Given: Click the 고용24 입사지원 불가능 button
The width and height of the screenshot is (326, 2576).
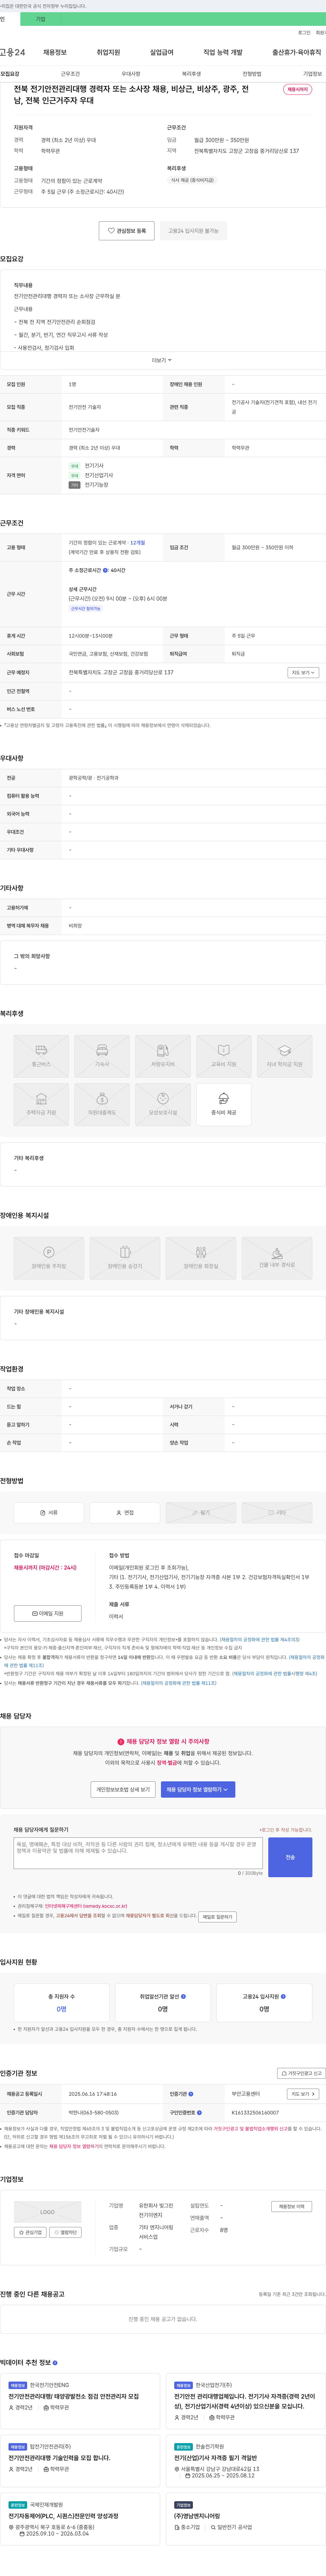Looking at the screenshot, I should coord(193,231).
